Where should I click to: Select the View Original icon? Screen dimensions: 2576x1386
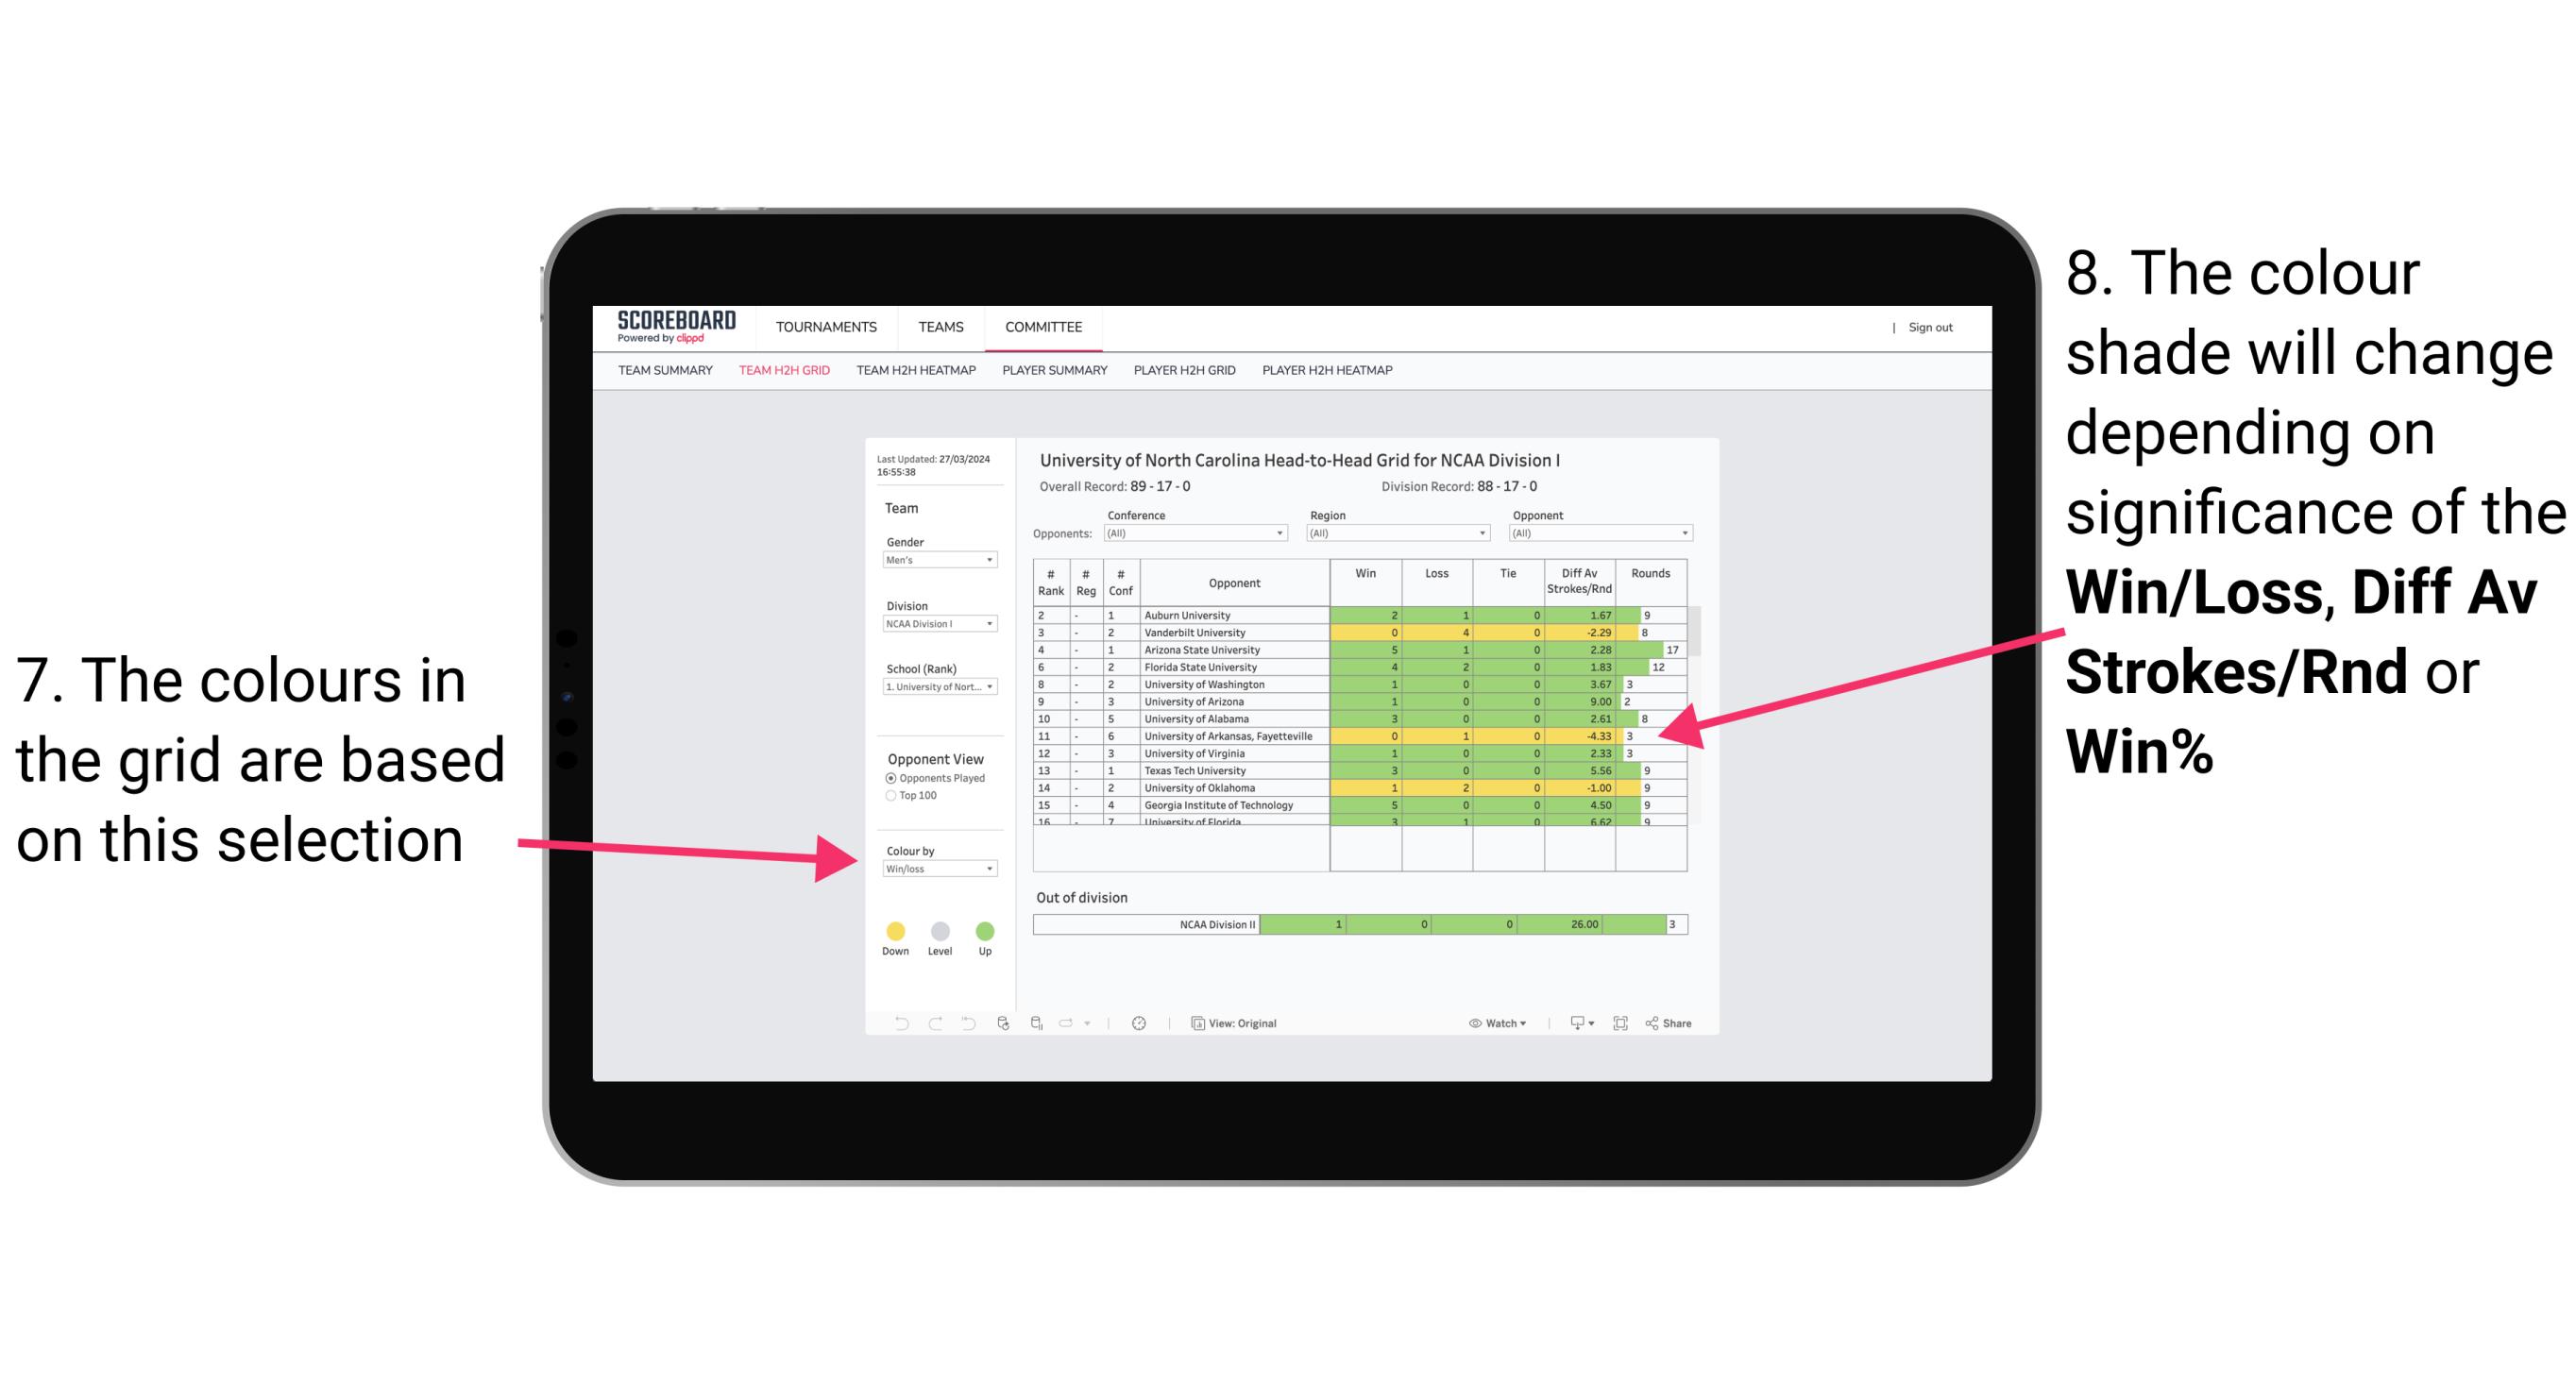point(1195,1021)
